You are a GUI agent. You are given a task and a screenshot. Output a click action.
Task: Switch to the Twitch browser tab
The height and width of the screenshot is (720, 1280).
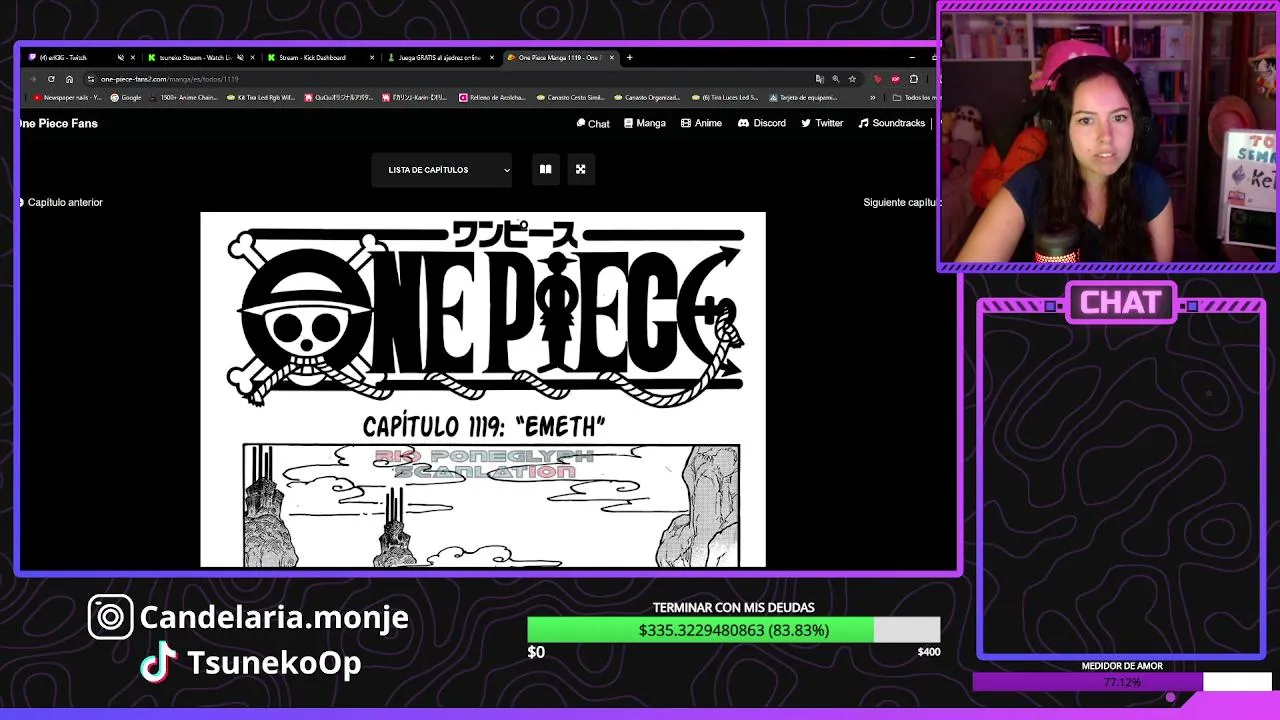click(80, 57)
